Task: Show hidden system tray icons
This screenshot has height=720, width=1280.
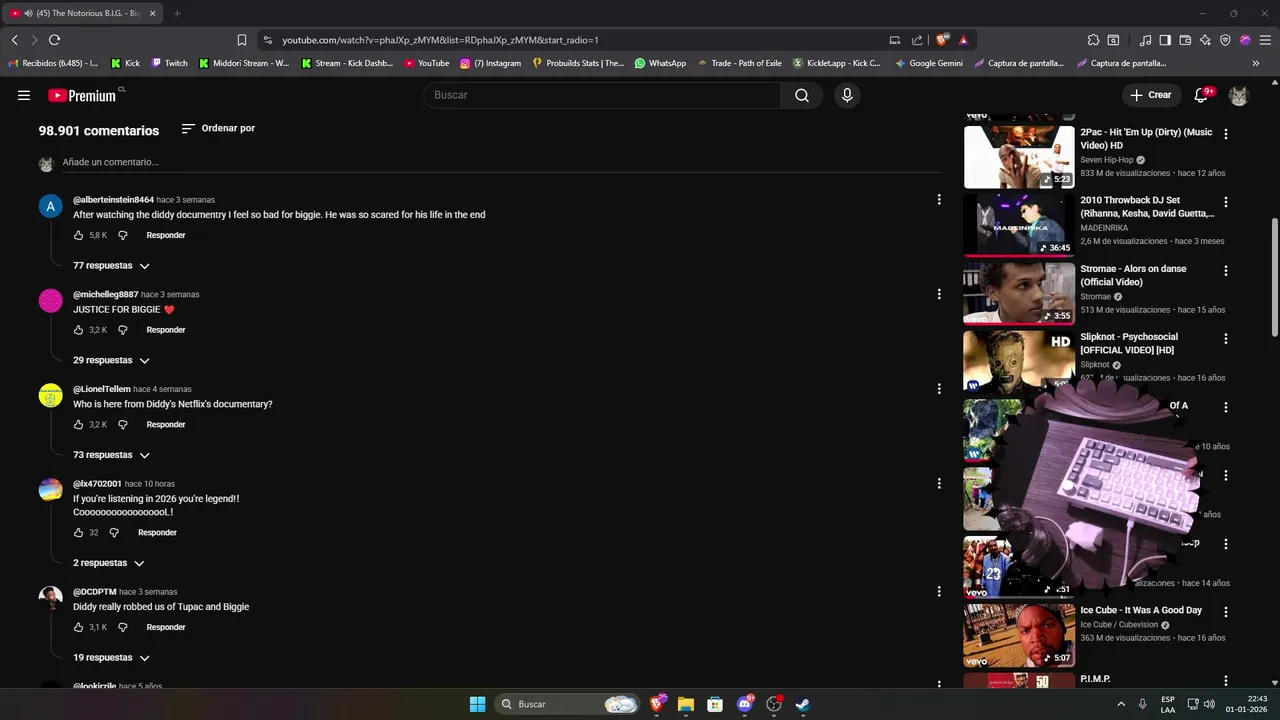Action: pyautogui.click(x=1121, y=704)
